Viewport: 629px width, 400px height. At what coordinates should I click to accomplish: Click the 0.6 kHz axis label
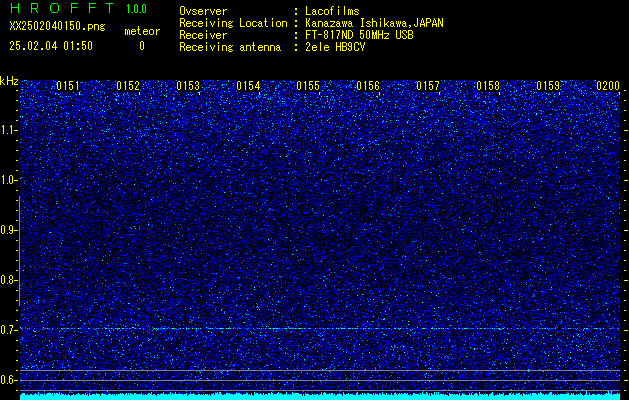(x=8, y=380)
